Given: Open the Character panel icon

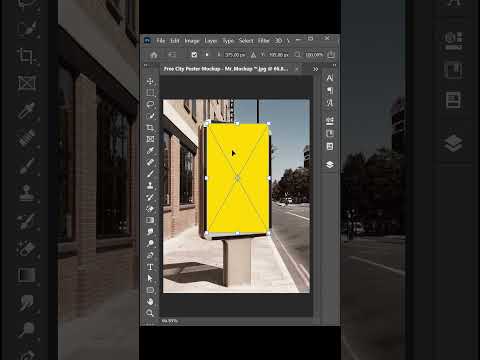Looking at the screenshot, I should (x=330, y=78).
